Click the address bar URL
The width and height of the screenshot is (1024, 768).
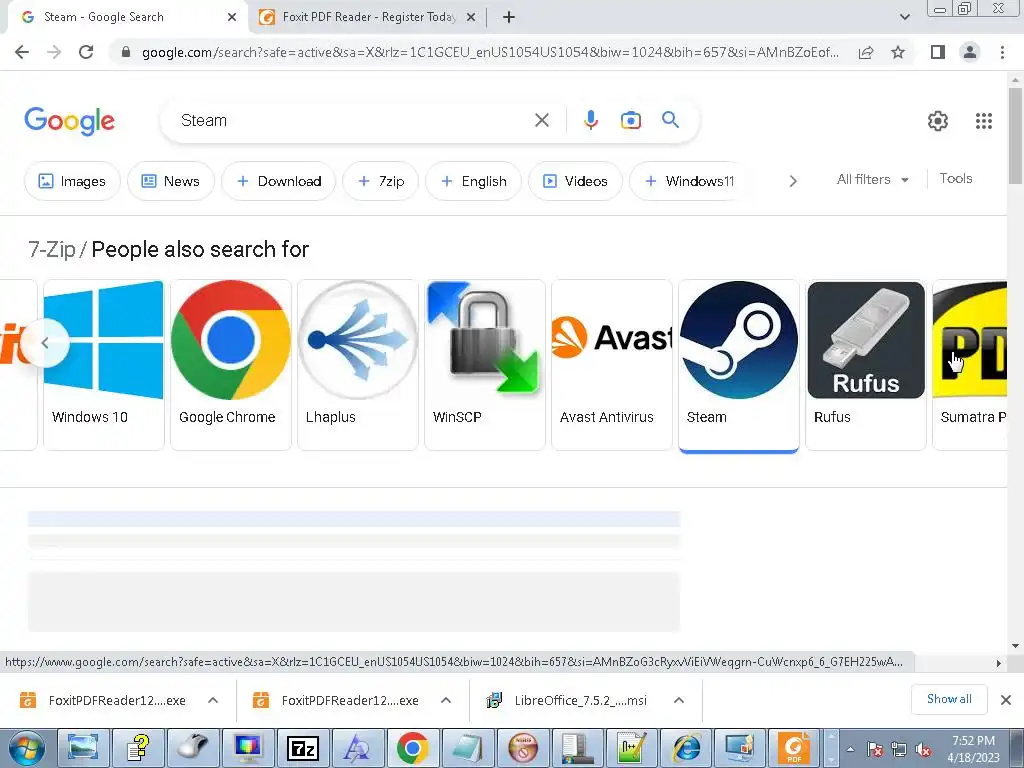coord(490,52)
